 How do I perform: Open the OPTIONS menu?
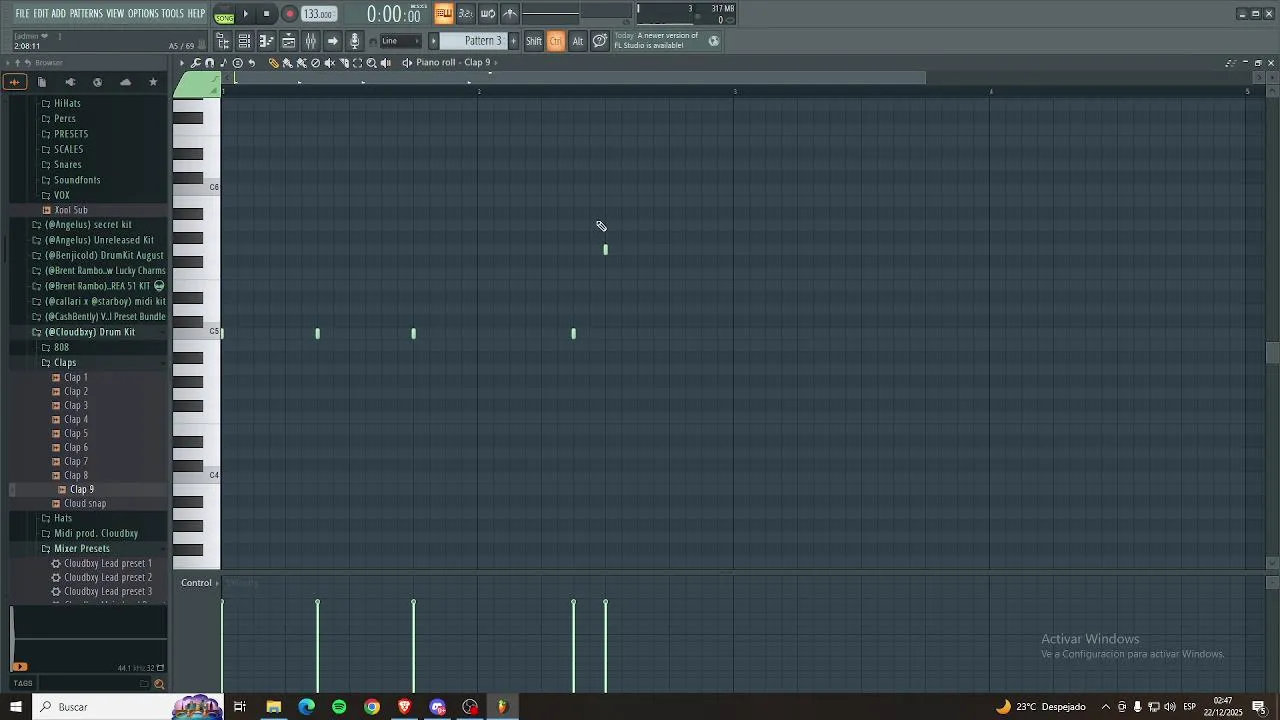coord(143,14)
